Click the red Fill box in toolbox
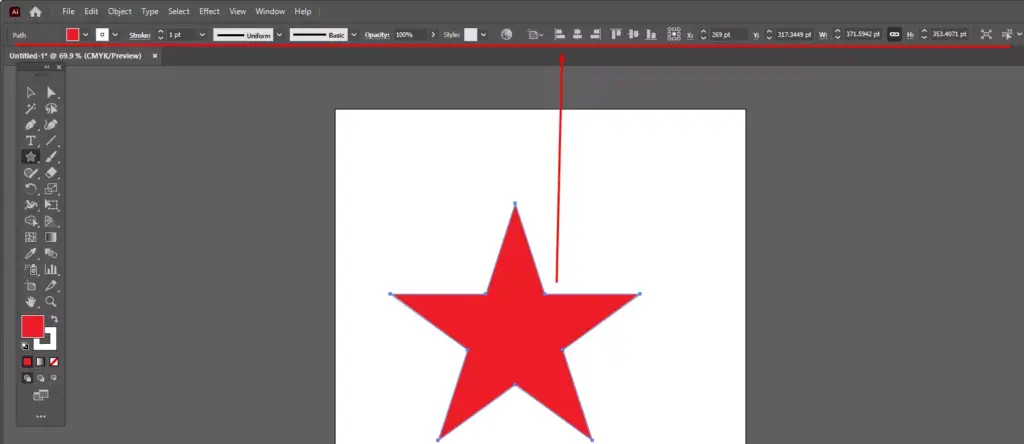 coord(33,326)
